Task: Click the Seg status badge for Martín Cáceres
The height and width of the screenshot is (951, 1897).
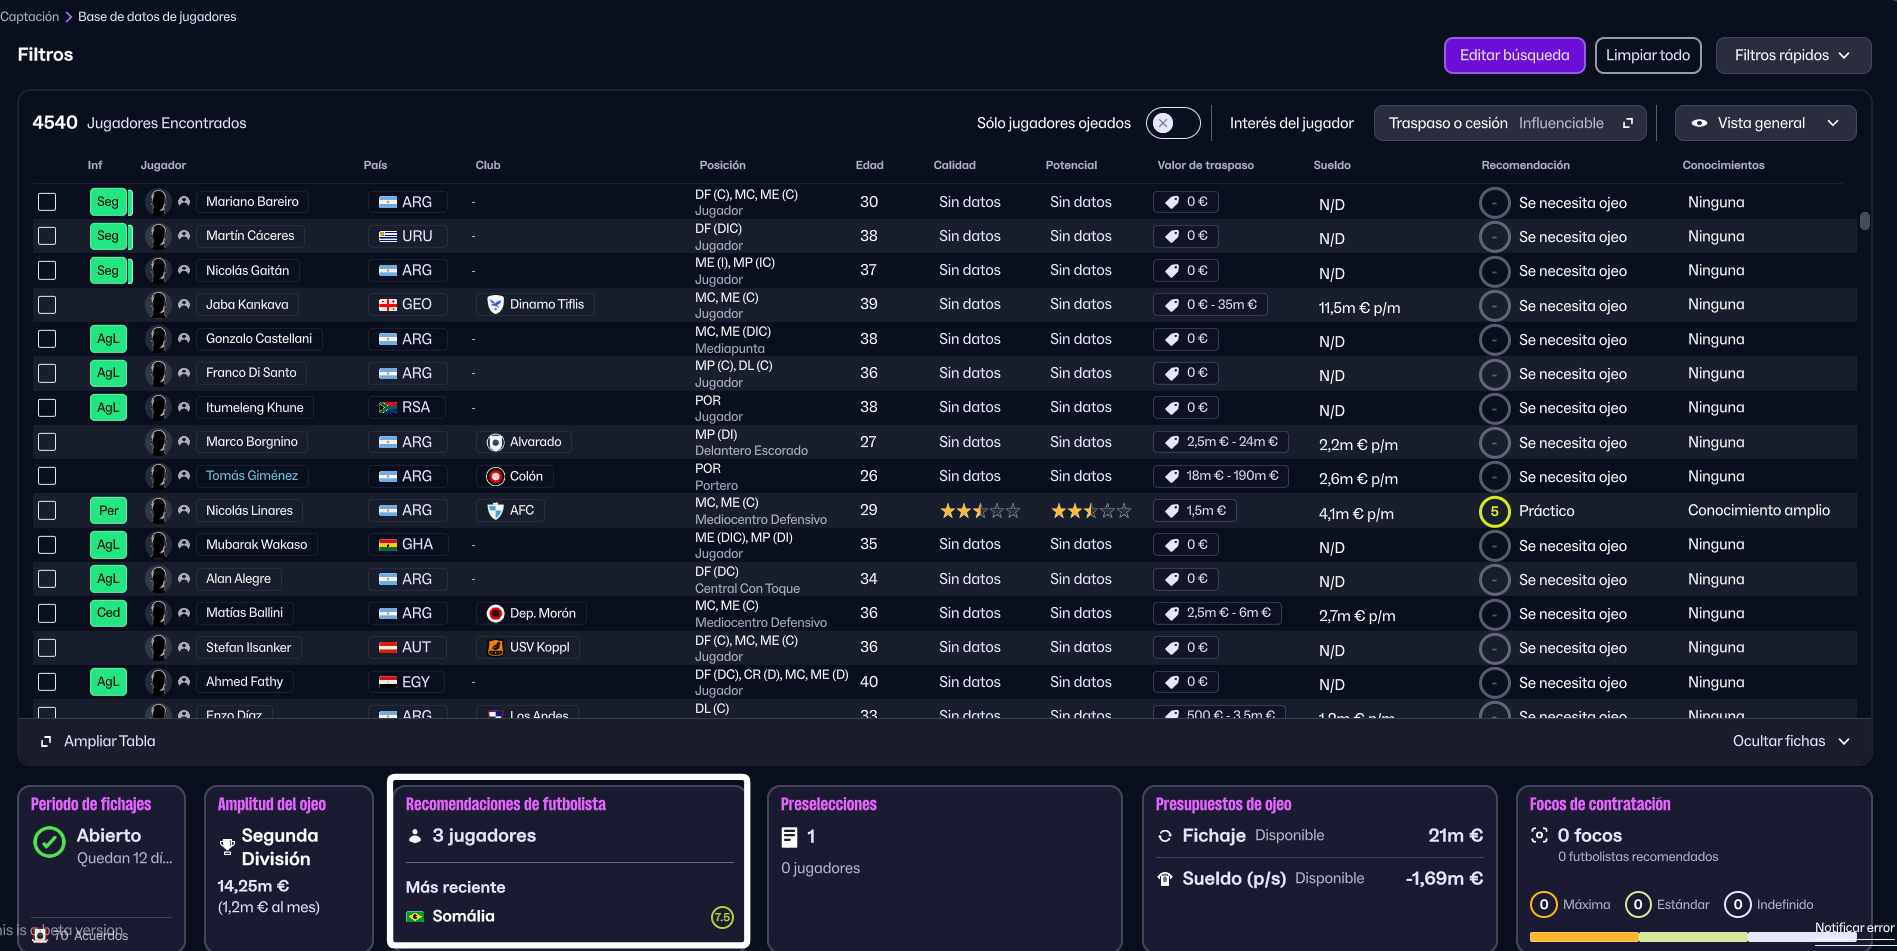Action: pyautogui.click(x=108, y=236)
